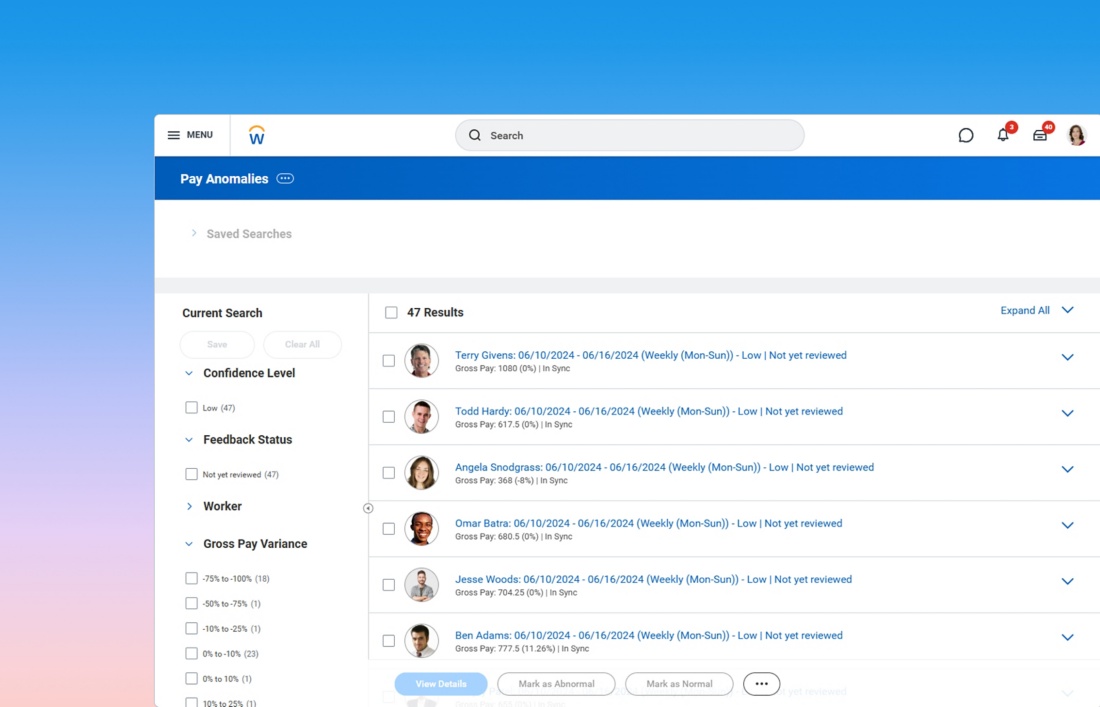Click the Mark as Abnormal button
The image size is (1100, 707).
pos(556,684)
